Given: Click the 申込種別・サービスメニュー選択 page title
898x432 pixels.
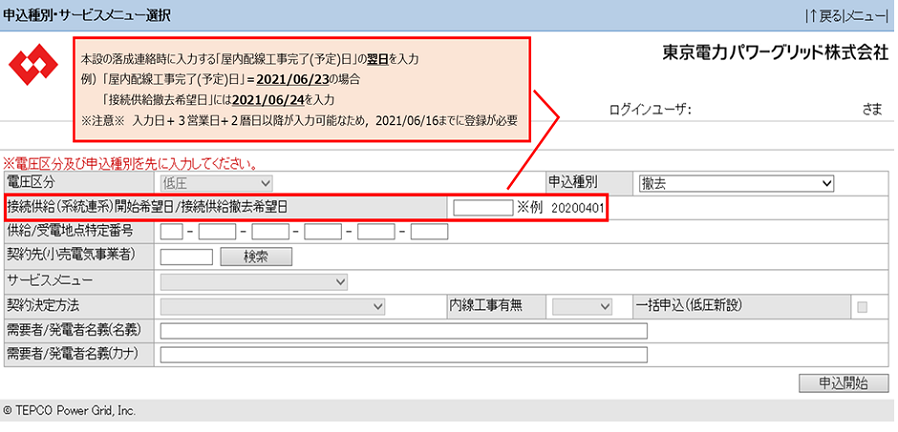Looking at the screenshot, I should (87, 15).
